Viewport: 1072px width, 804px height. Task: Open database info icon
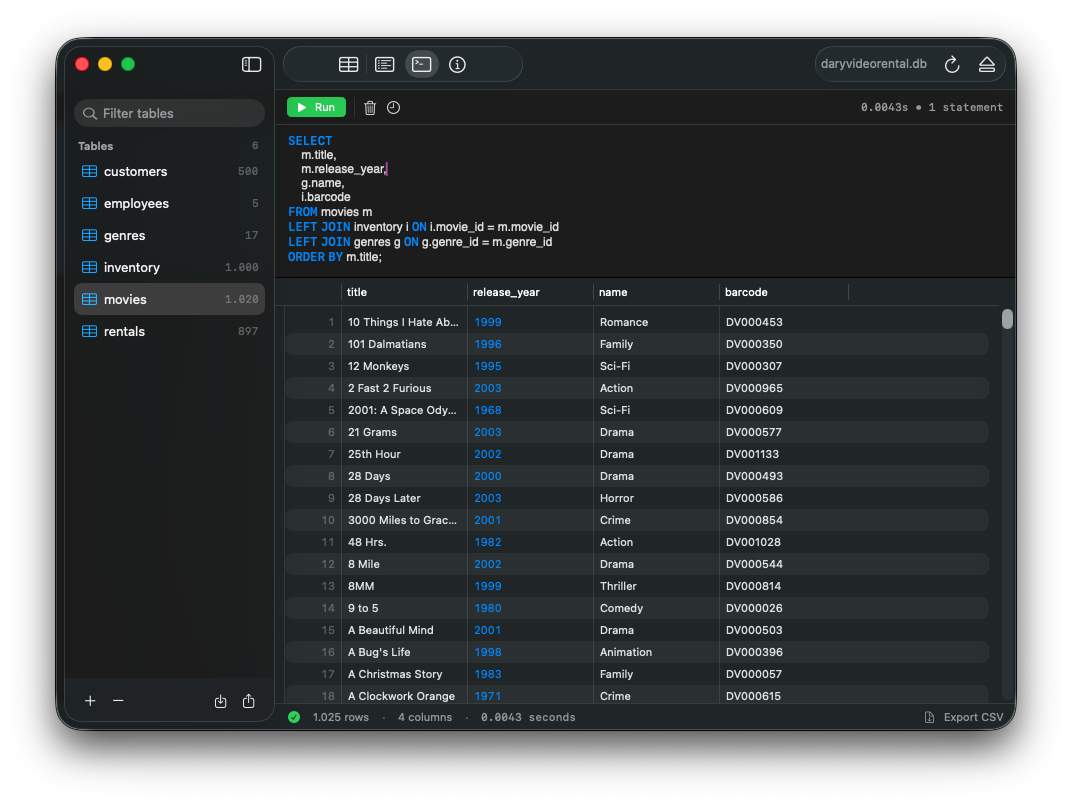click(457, 64)
